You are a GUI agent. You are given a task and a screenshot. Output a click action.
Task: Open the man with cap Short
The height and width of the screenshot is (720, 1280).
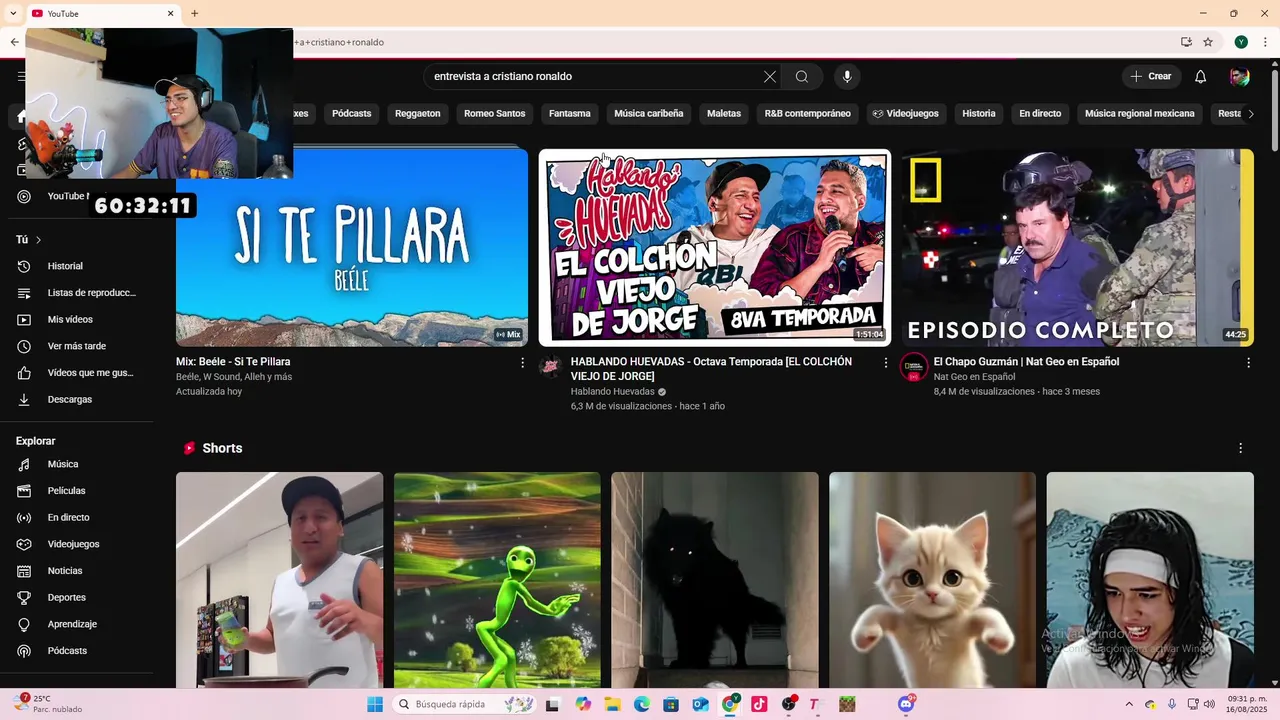(x=279, y=580)
